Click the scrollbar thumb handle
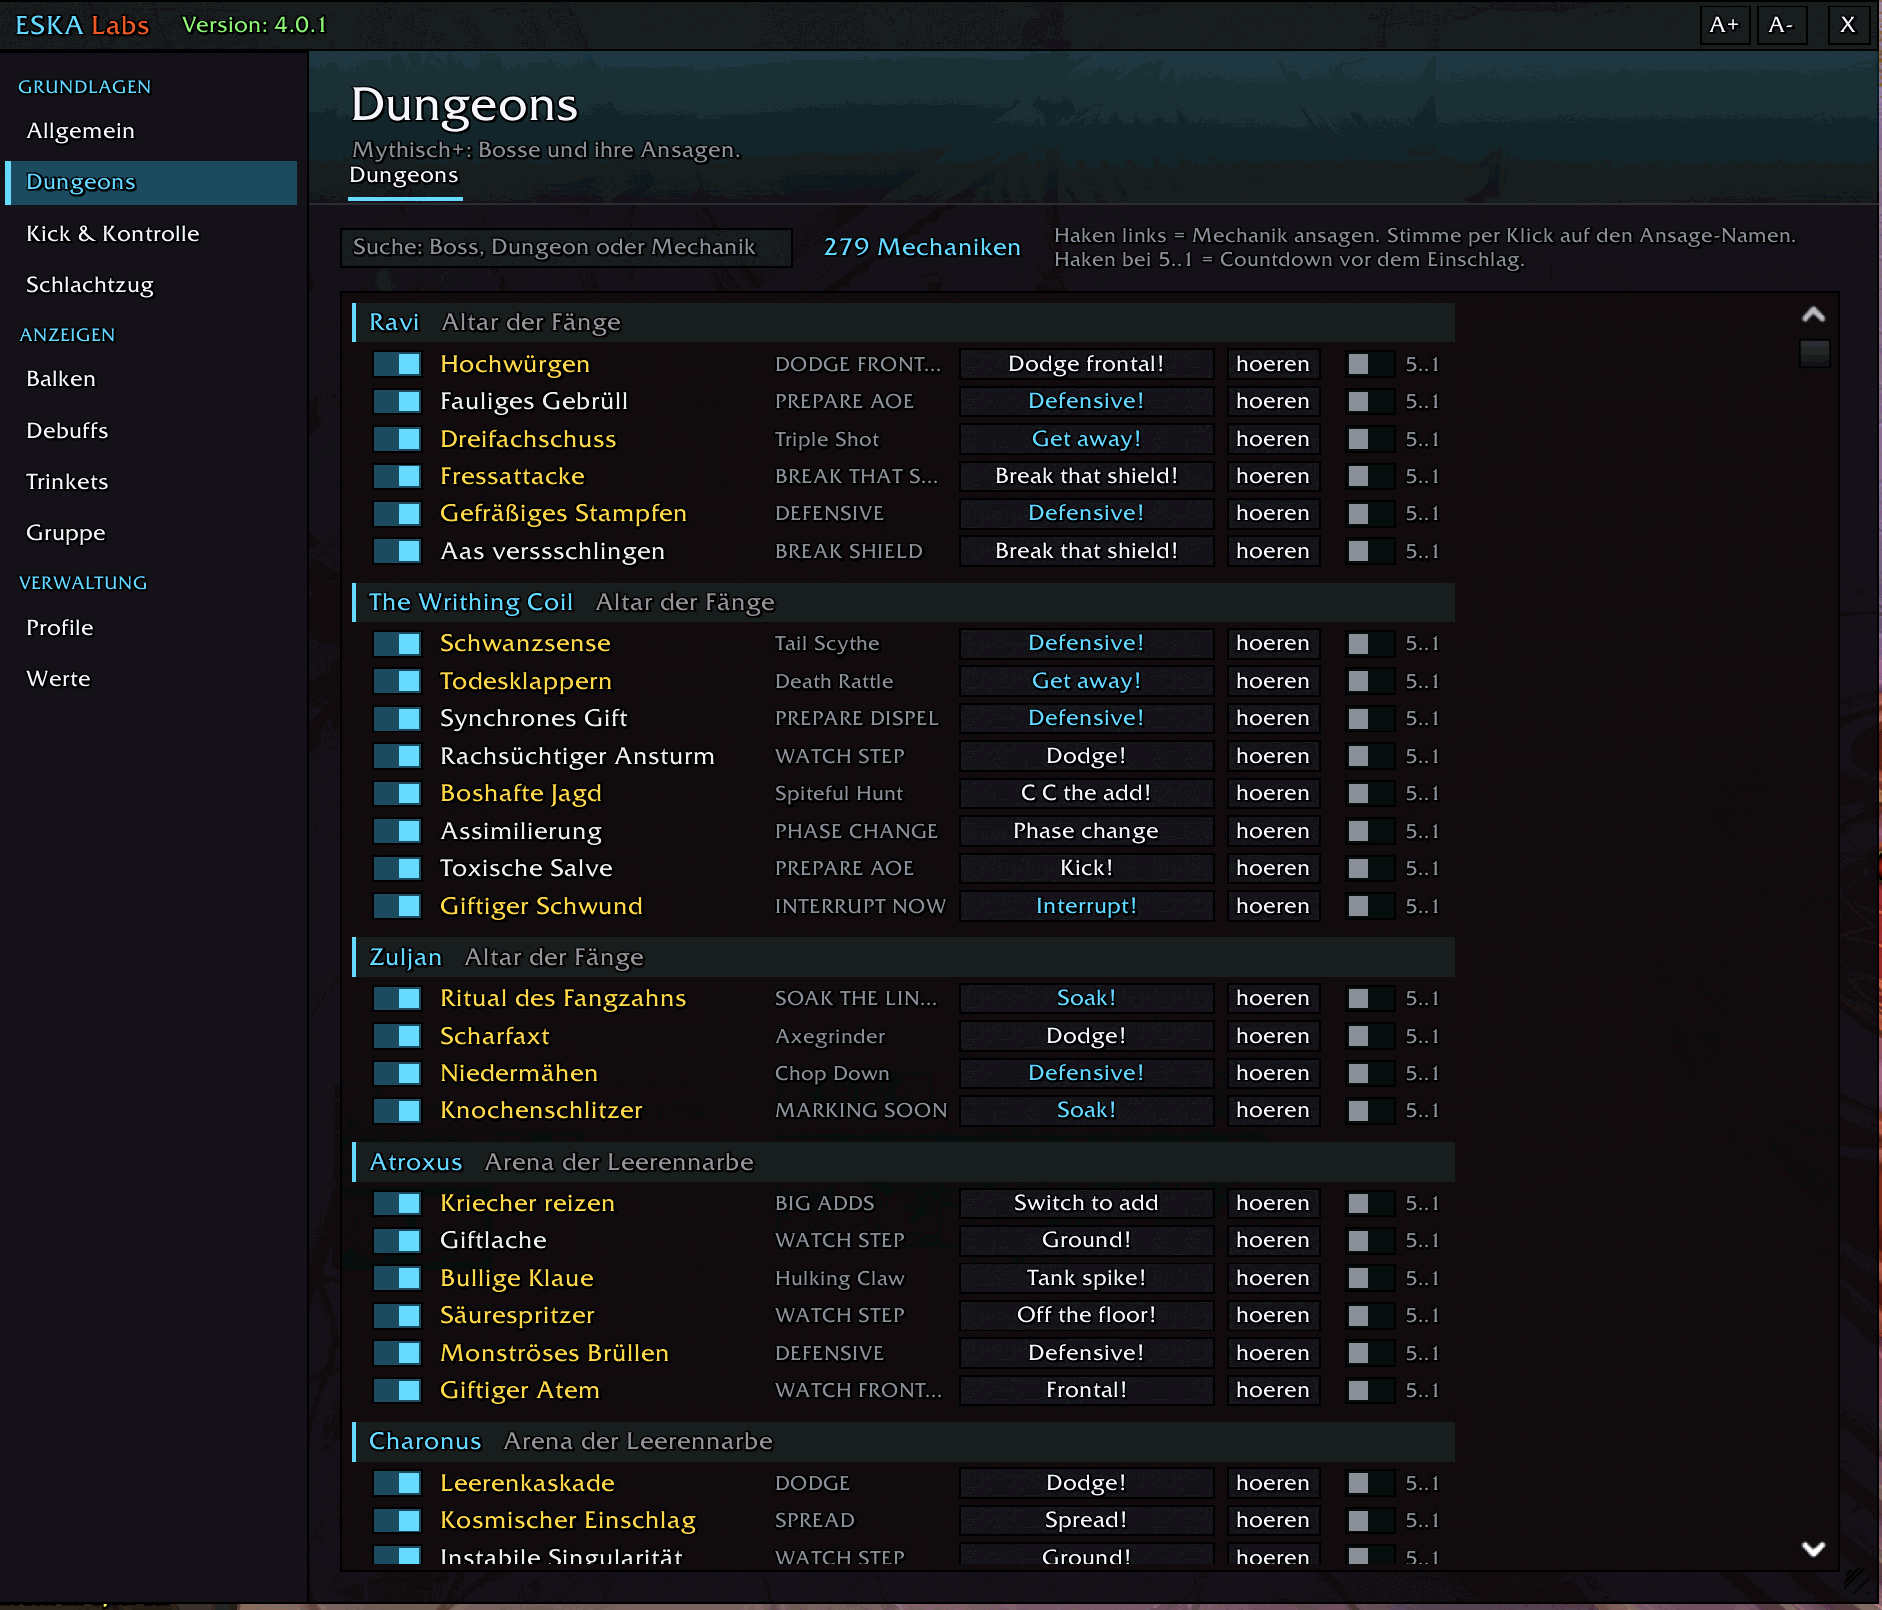The image size is (1882, 1610). coord(1814,353)
